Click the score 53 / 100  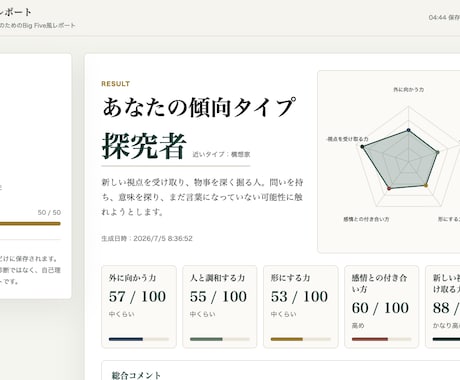[299, 297]
